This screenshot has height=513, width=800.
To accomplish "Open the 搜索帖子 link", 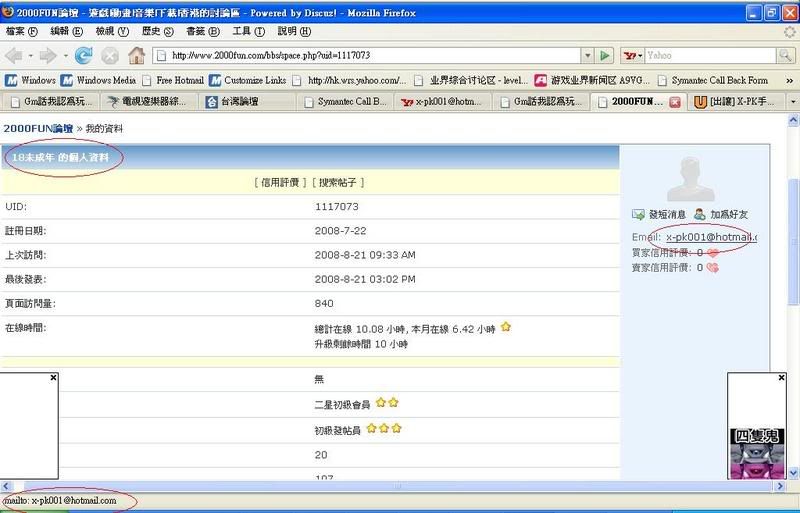I will (x=338, y=183).
